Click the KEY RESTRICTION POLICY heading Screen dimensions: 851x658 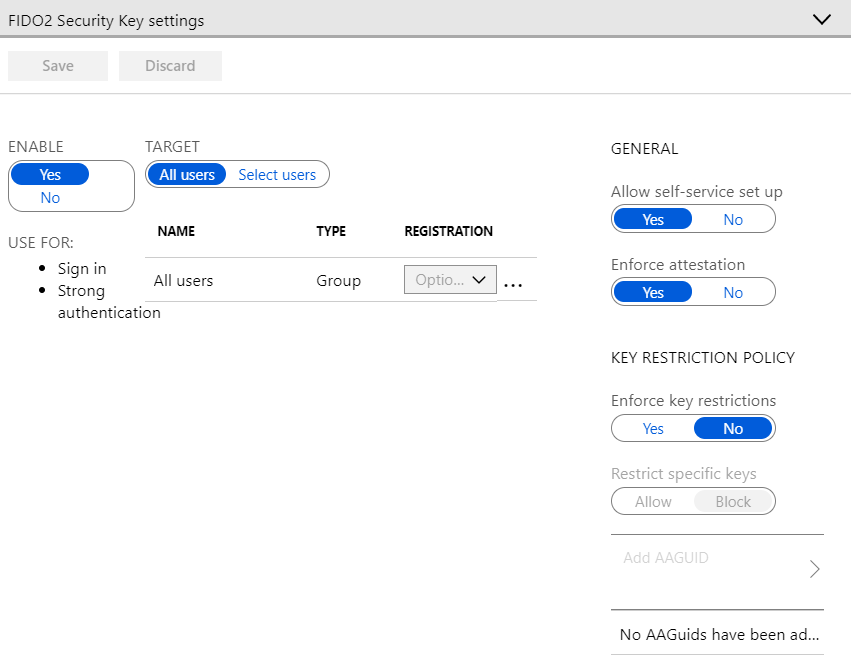(x=703, y=358)
